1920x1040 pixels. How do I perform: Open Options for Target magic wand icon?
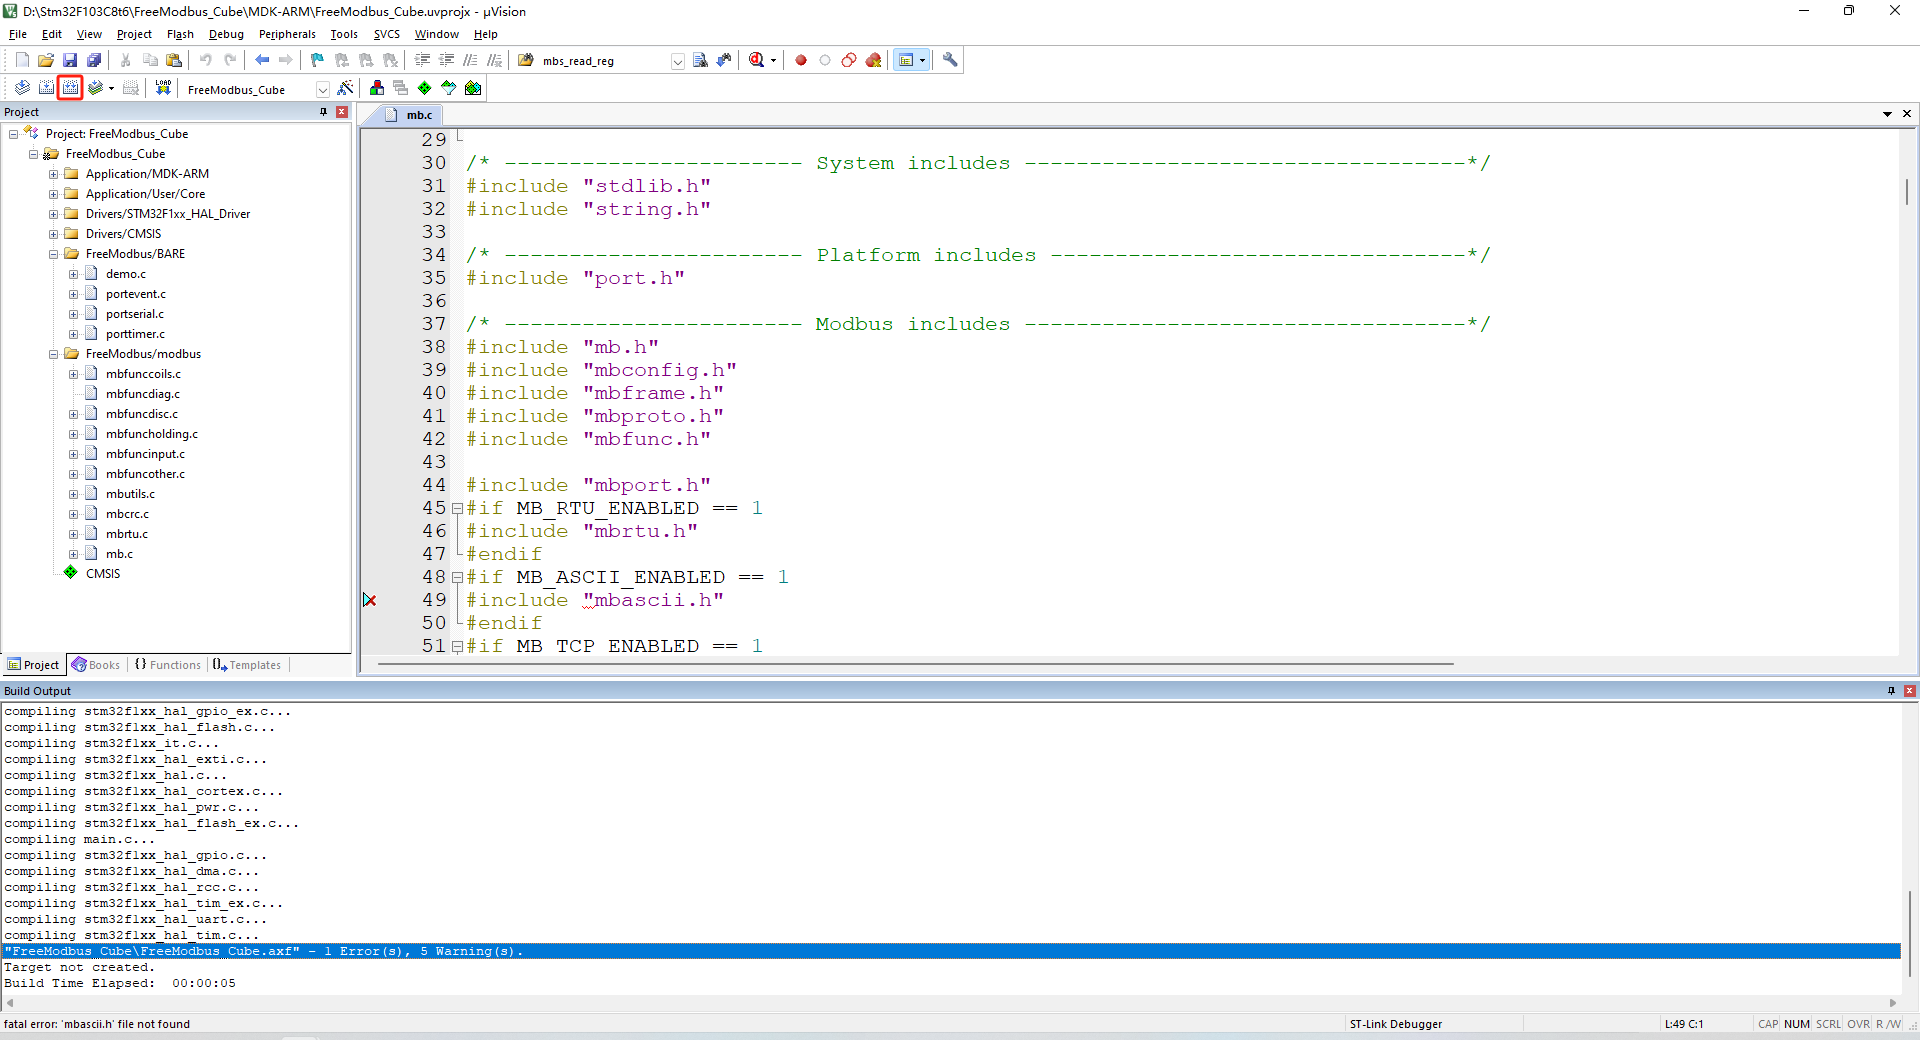tap(345, 88)
